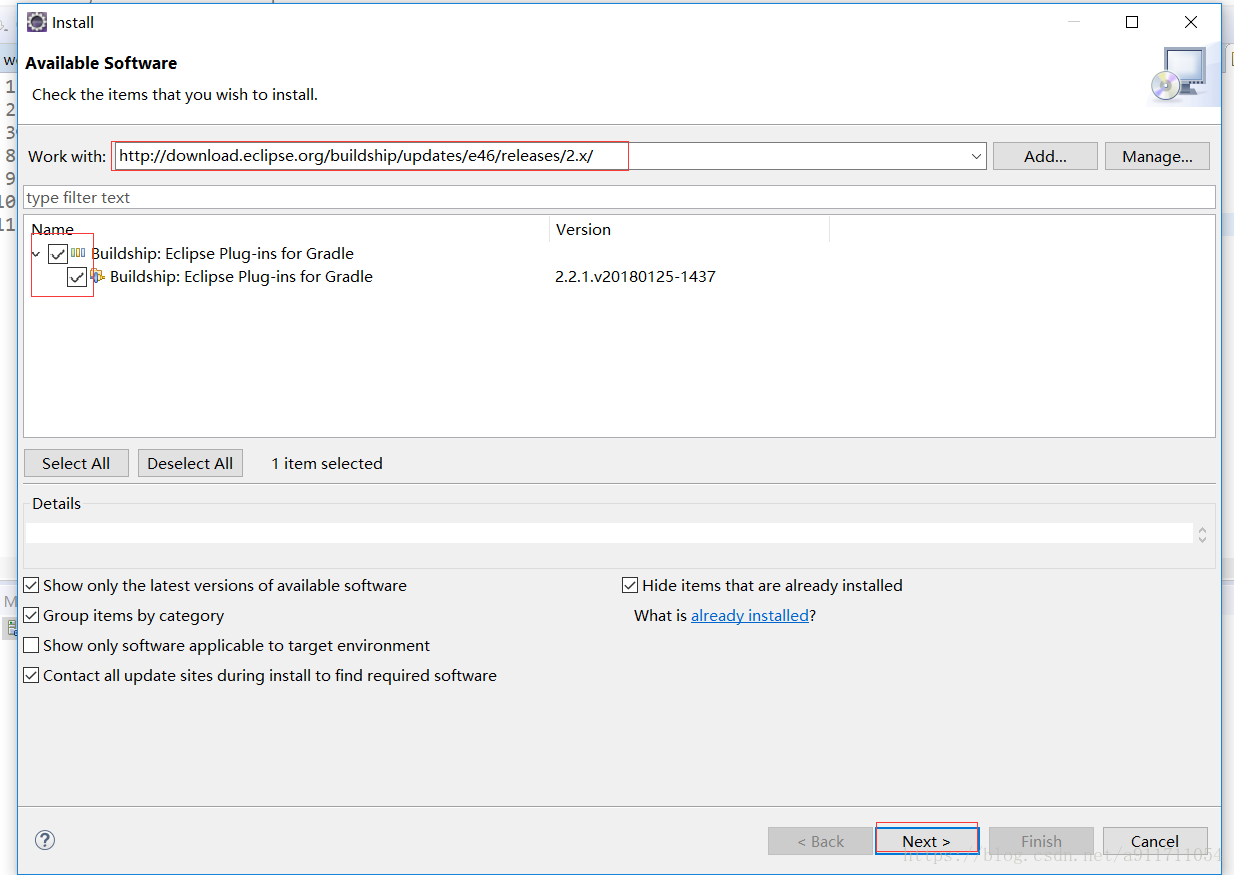Toggle Contact all update sites checkbox
Image resolution: width=1234 pixels, height=875 pixels.
[x=31, y=676]
